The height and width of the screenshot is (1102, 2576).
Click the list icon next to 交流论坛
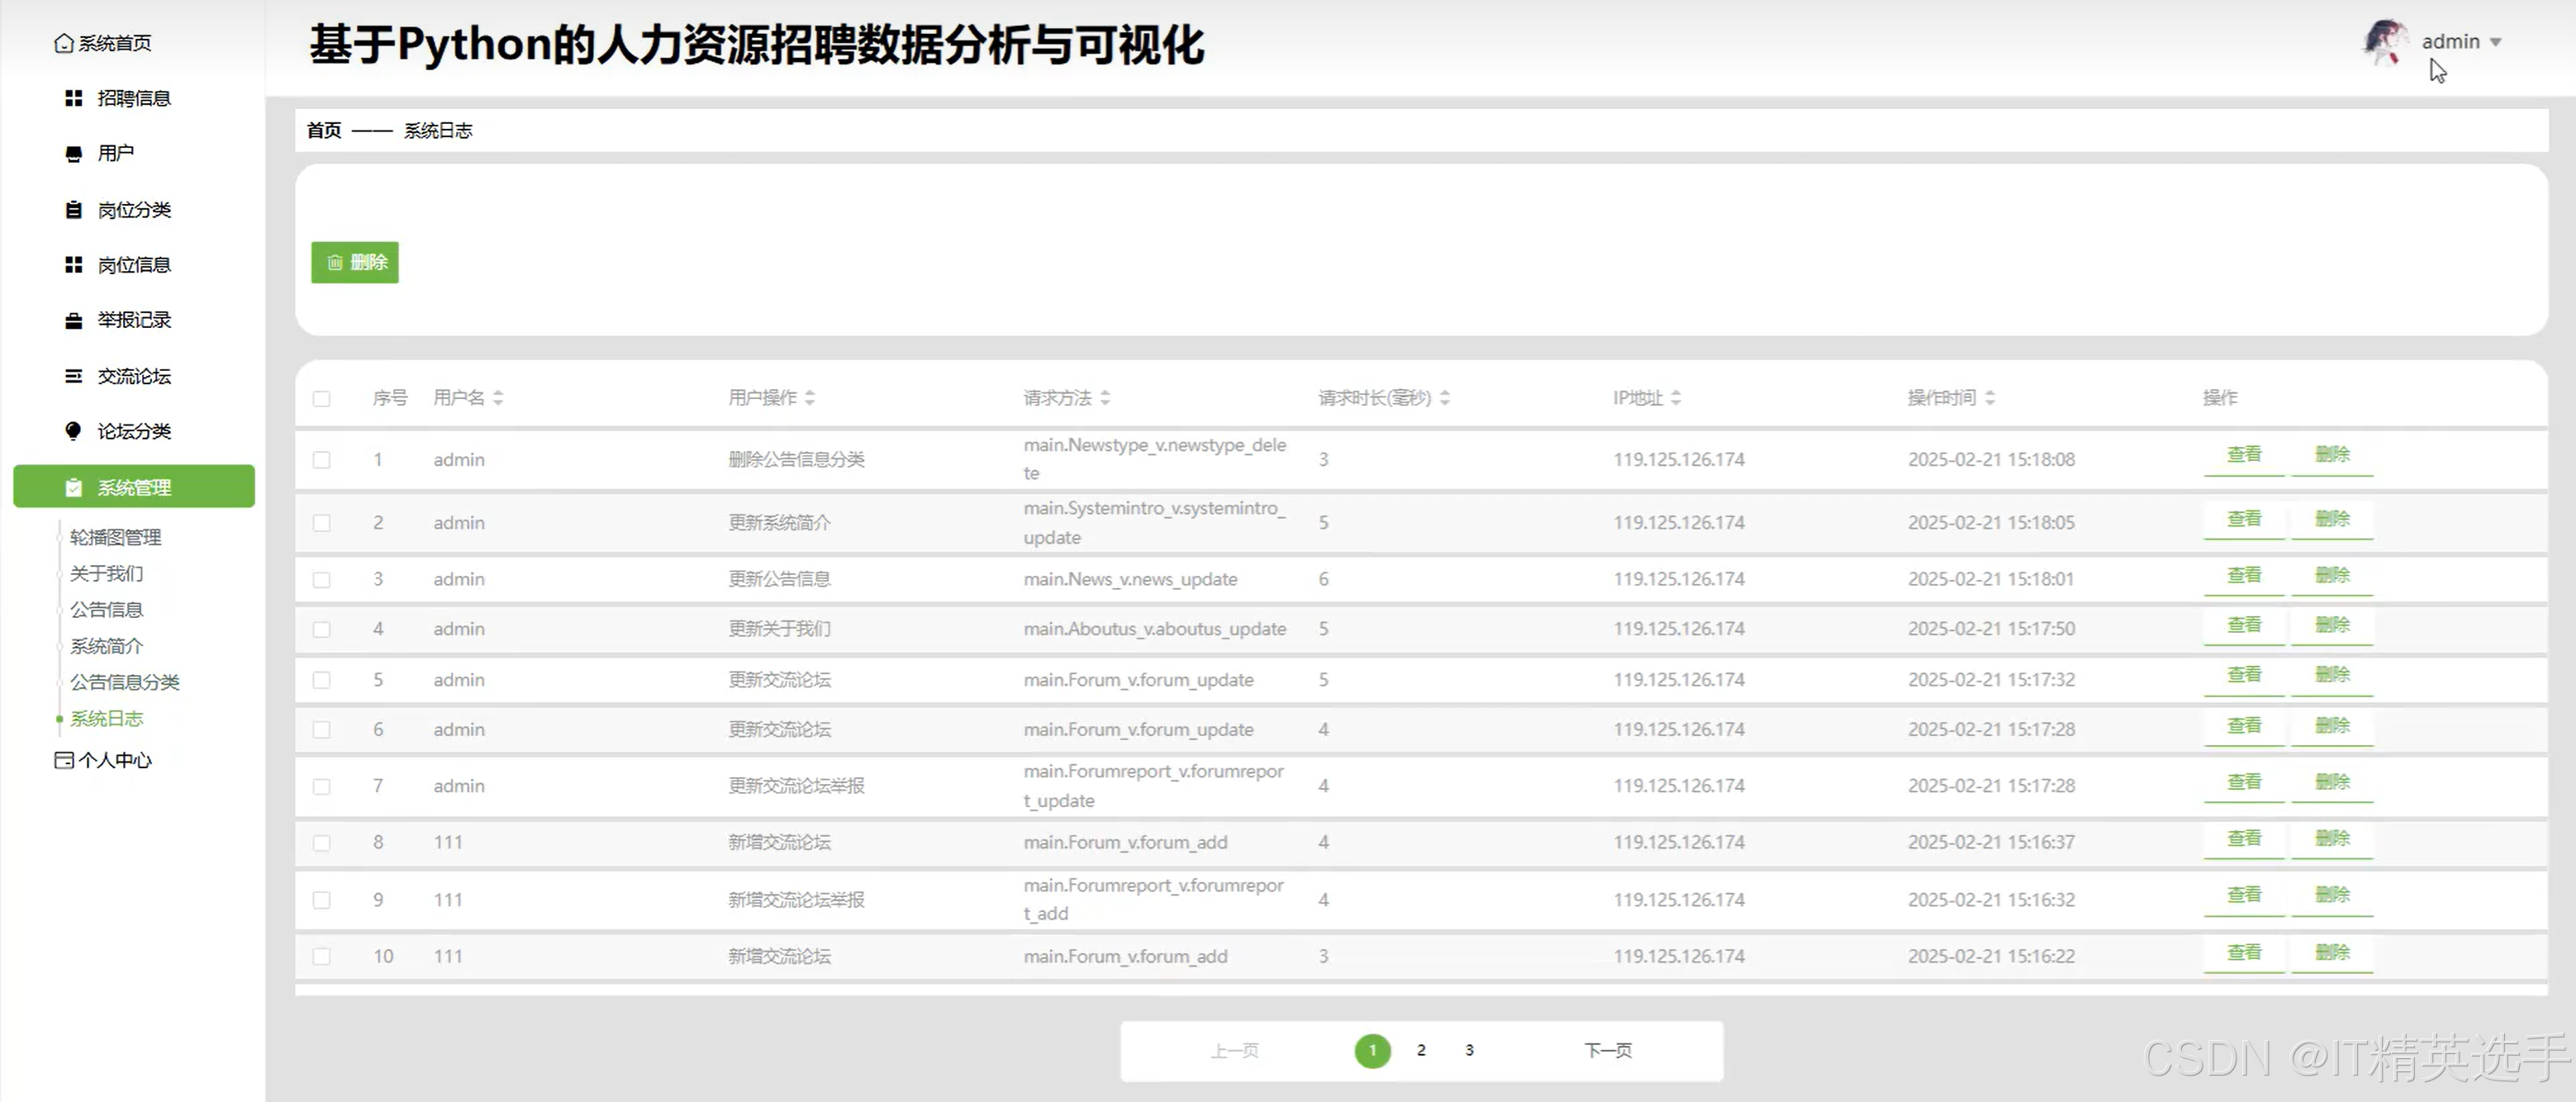[x=73, y=376]
